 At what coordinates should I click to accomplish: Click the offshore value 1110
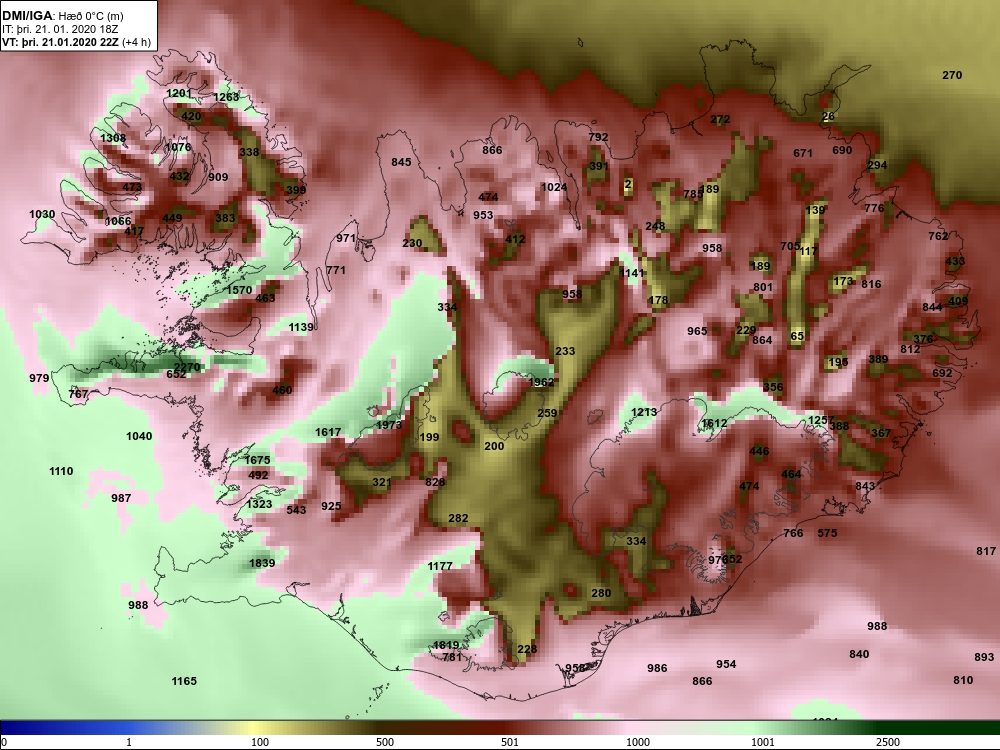click(61, 471)
